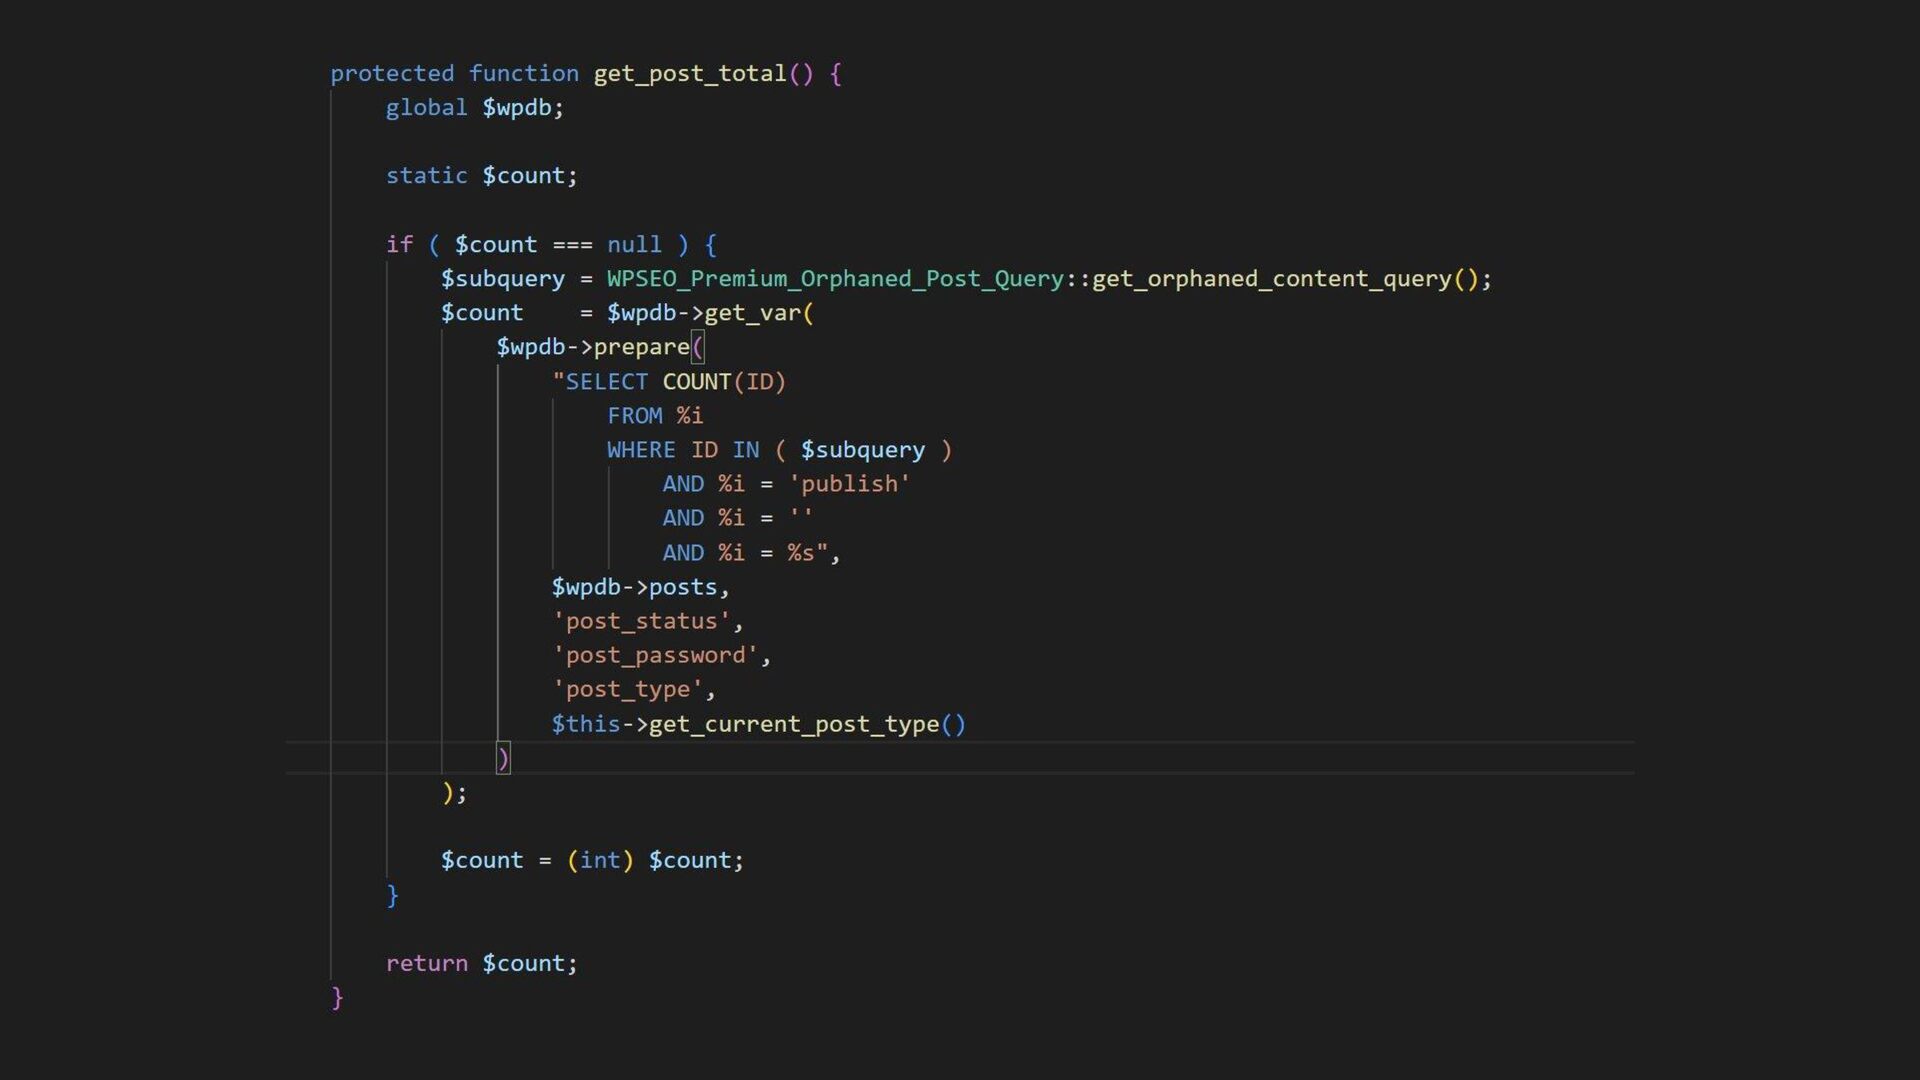Click the 'publish' string in SQL
The height and width of the screenshot is (1080, 1920).
tap(849, 484)
